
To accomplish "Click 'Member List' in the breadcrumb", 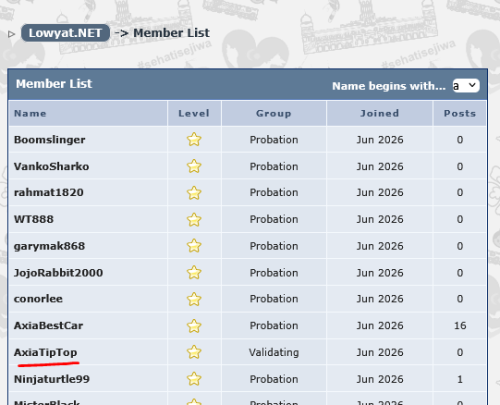I will pos(171,33).
